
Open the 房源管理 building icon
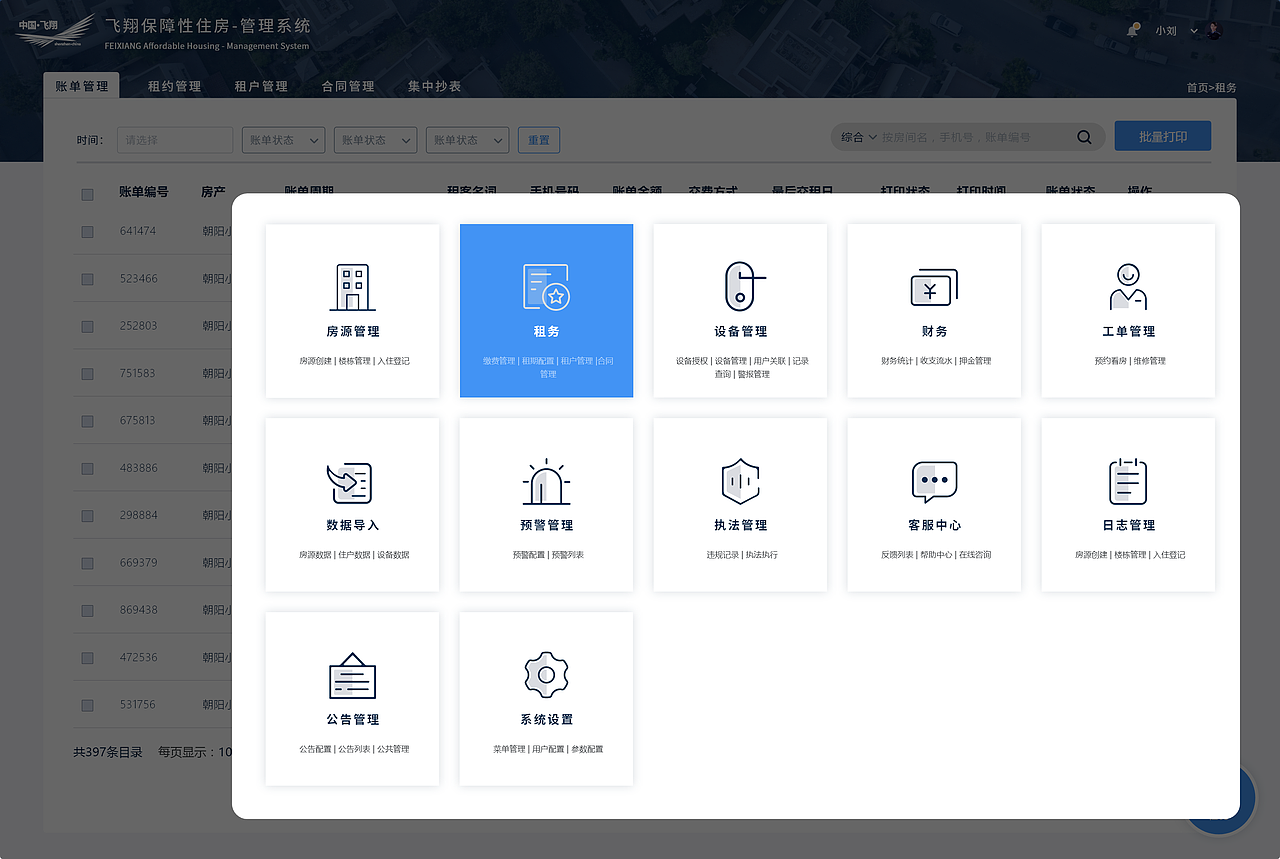pyautogui.click(x=352, y=287)
